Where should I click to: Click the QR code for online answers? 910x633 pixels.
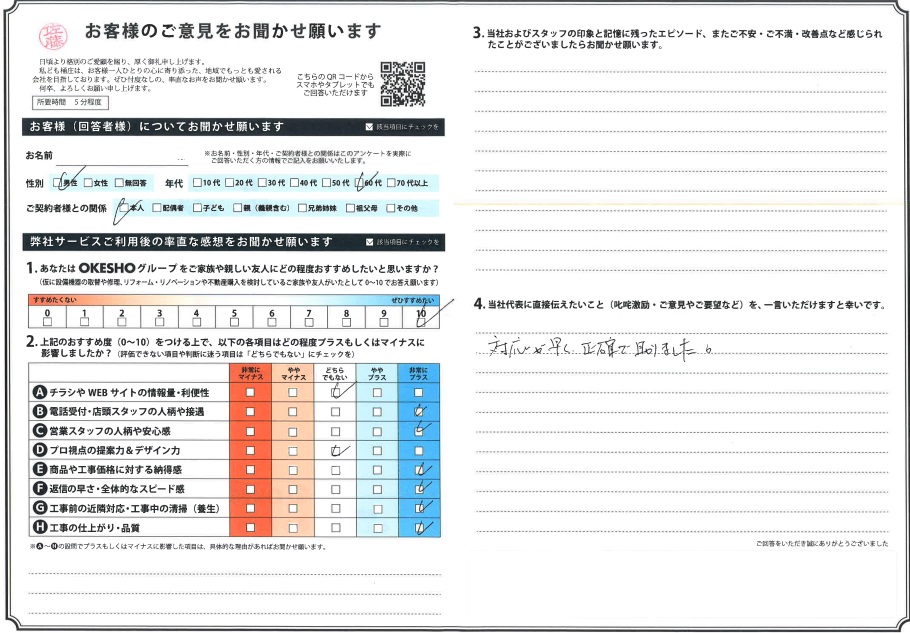click(x=403, y=84)
